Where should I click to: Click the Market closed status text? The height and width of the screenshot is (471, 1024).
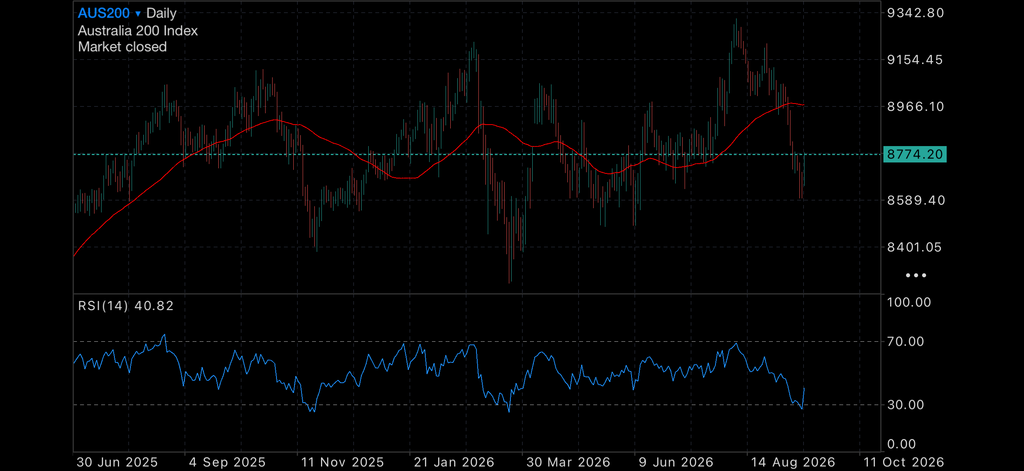coord(122,47)
